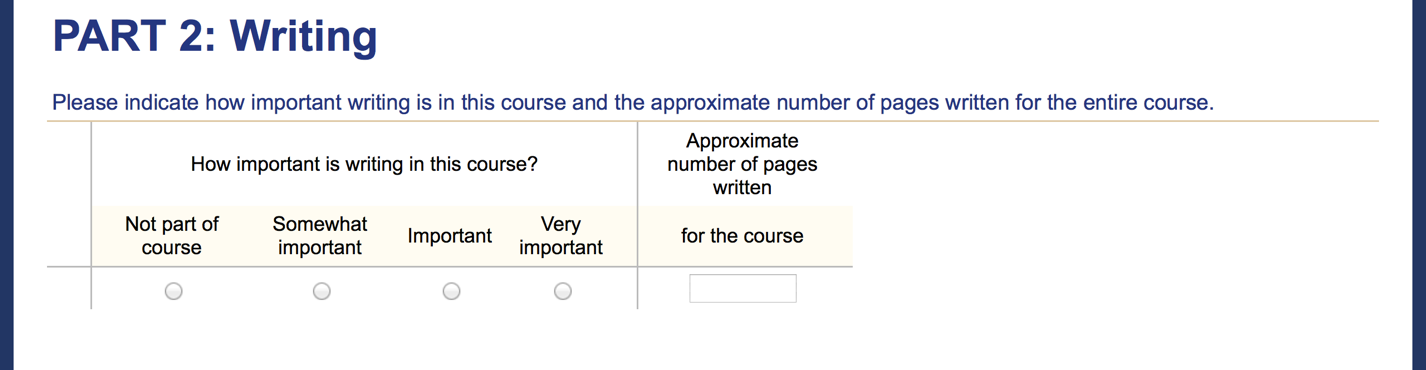Choose the "Somewhat important" radio option
The image size is (1426, 370).
(321, 291)
